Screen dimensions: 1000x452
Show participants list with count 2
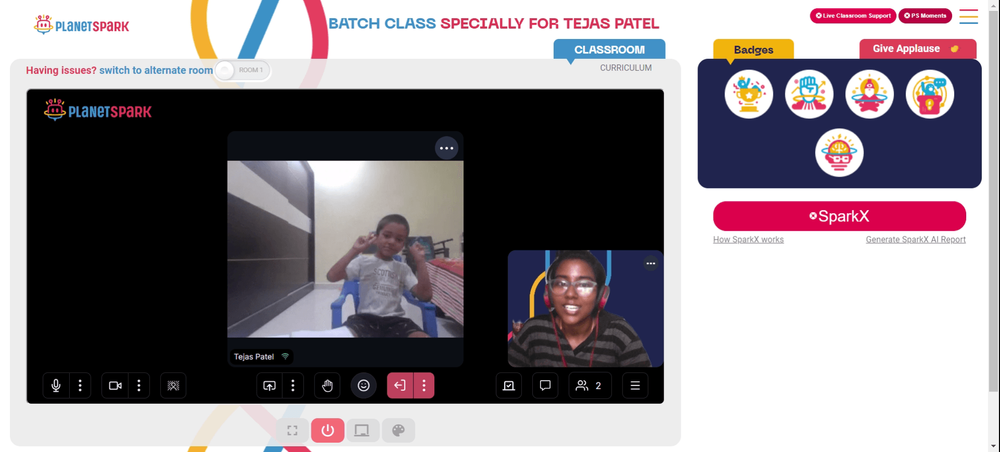point(590,386)
